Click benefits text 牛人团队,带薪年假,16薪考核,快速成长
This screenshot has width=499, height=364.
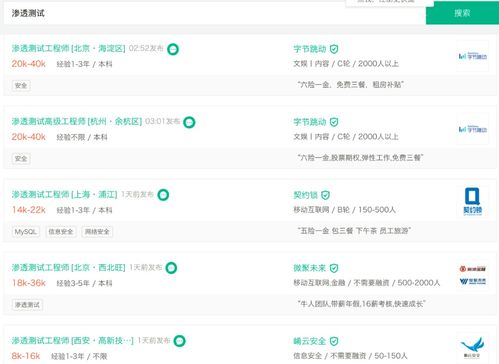click(361, 304)
